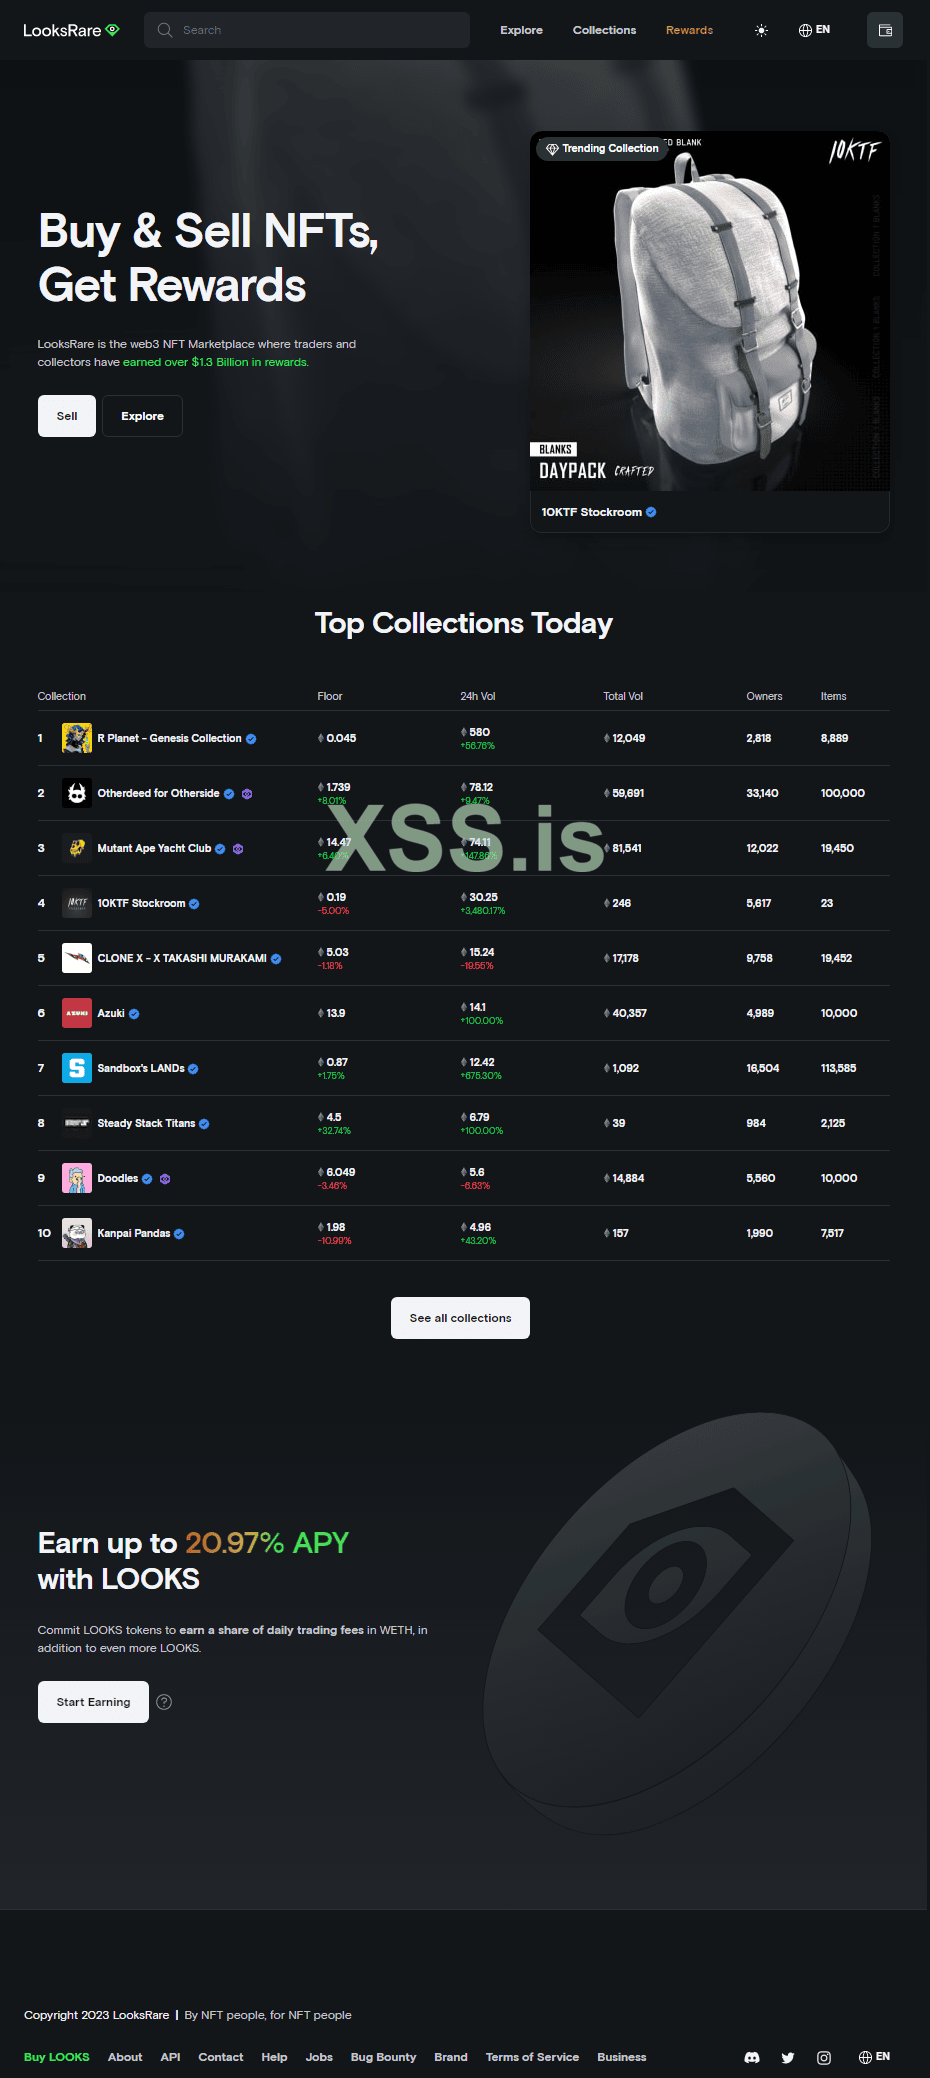Open the API footer link

coord(170,2057)
